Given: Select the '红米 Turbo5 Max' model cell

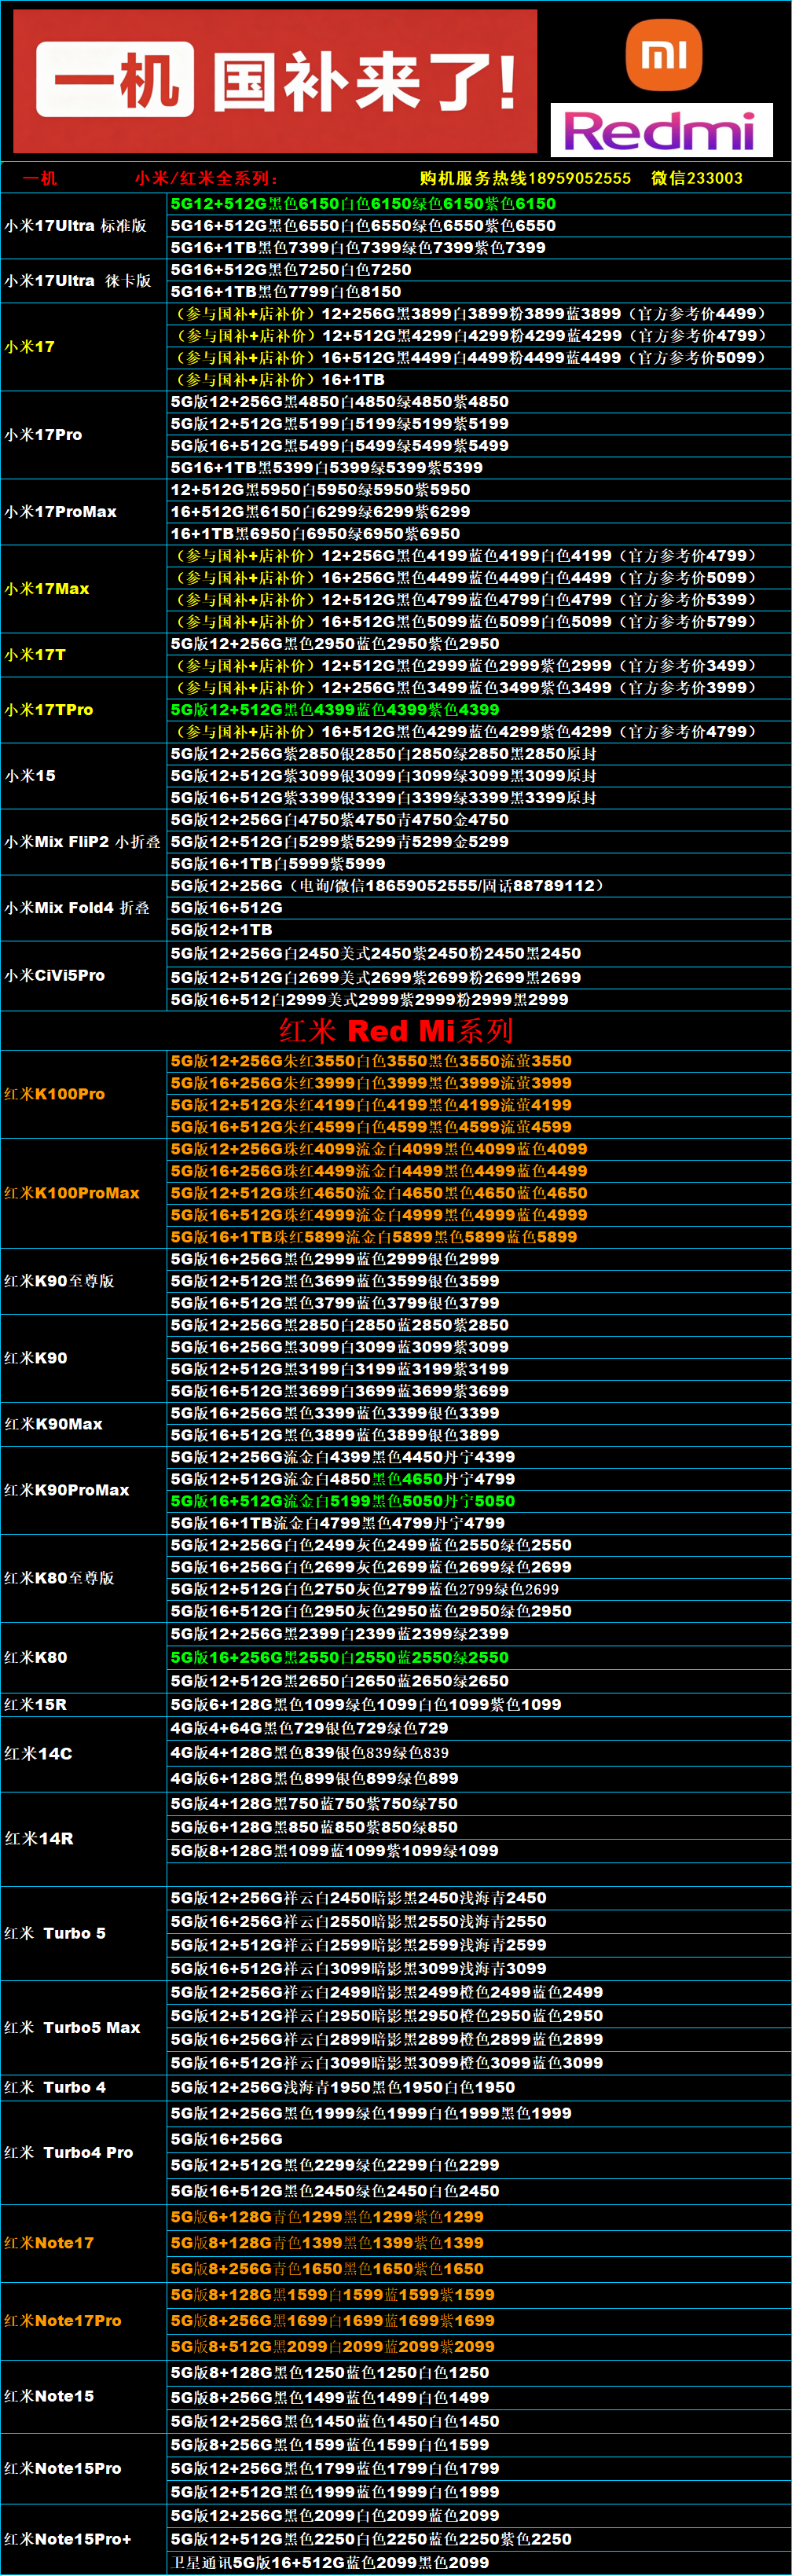Looking at the screenshot, I should pyautogui.click(x=84, y=2028).
